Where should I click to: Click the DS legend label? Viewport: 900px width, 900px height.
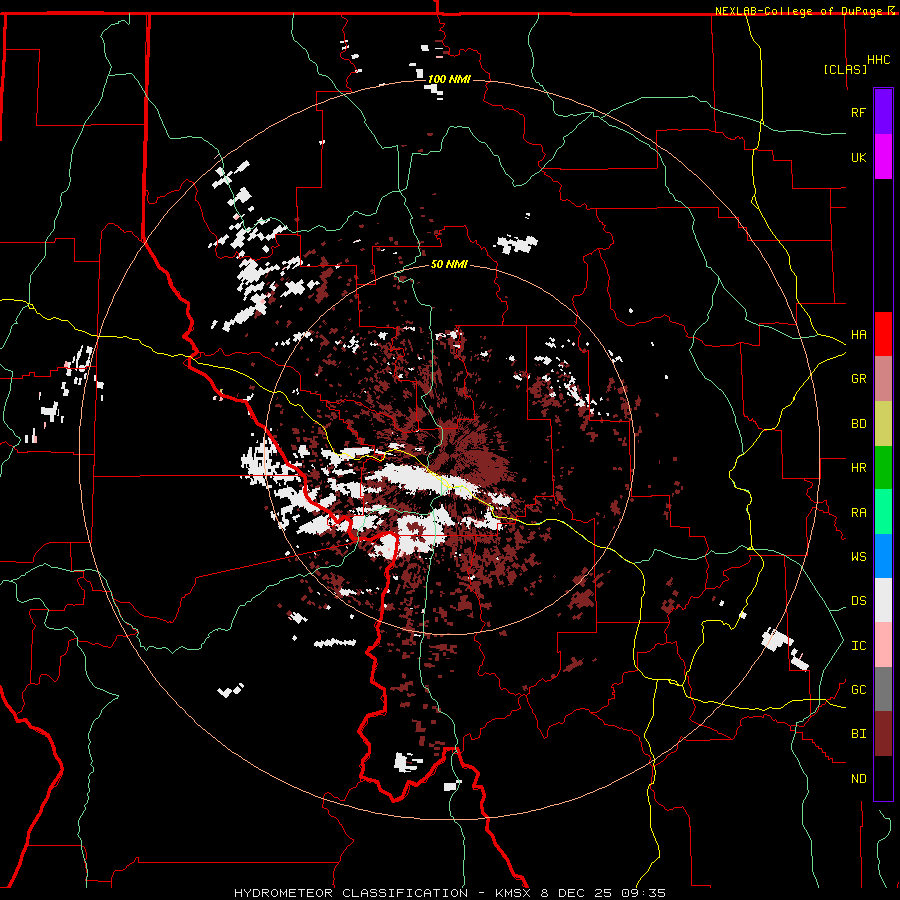[x=858, y=601]
